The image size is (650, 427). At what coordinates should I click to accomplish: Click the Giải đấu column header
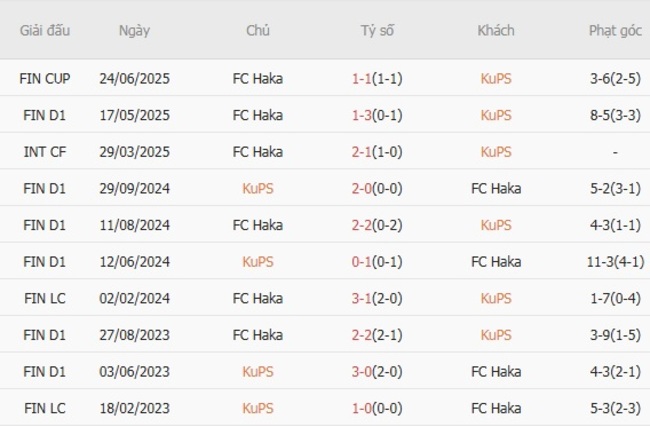(x=44, y=31)
